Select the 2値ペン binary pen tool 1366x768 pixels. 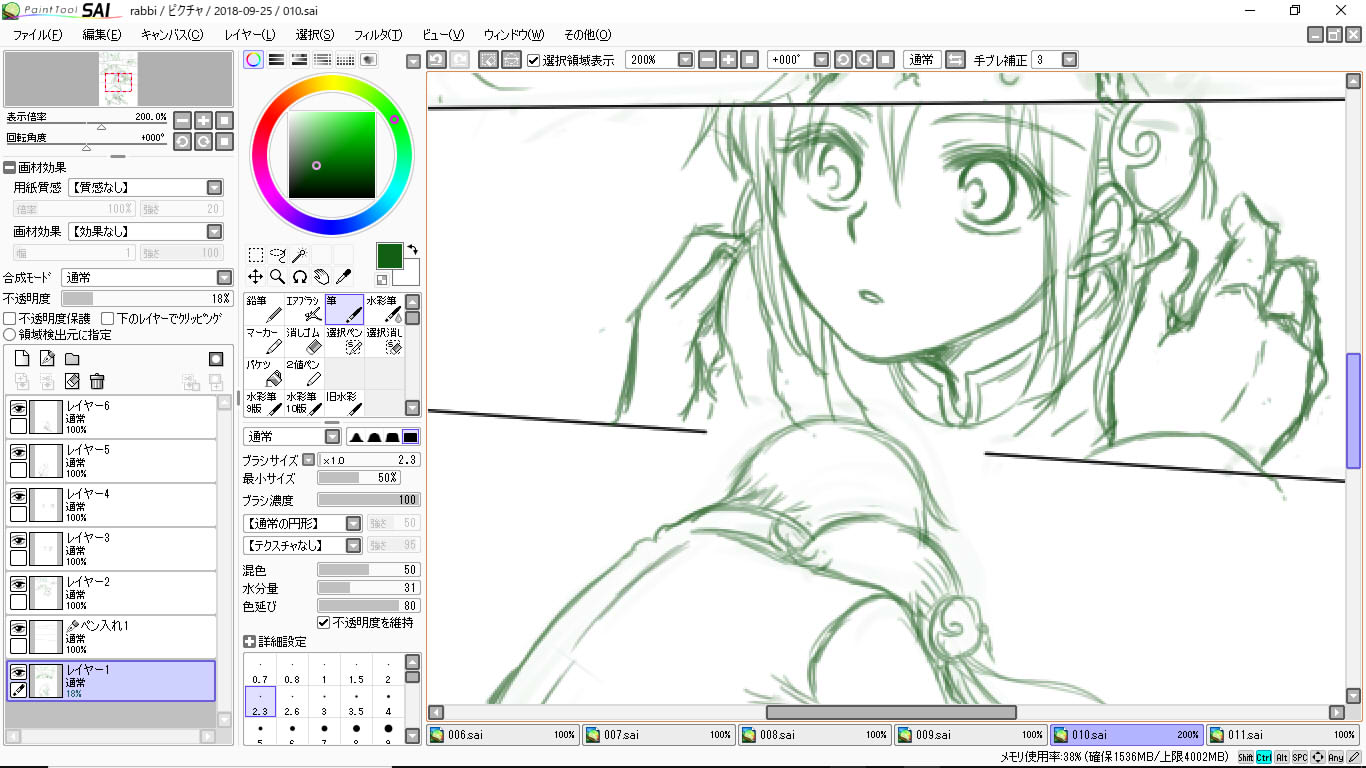tap(304, 373)
